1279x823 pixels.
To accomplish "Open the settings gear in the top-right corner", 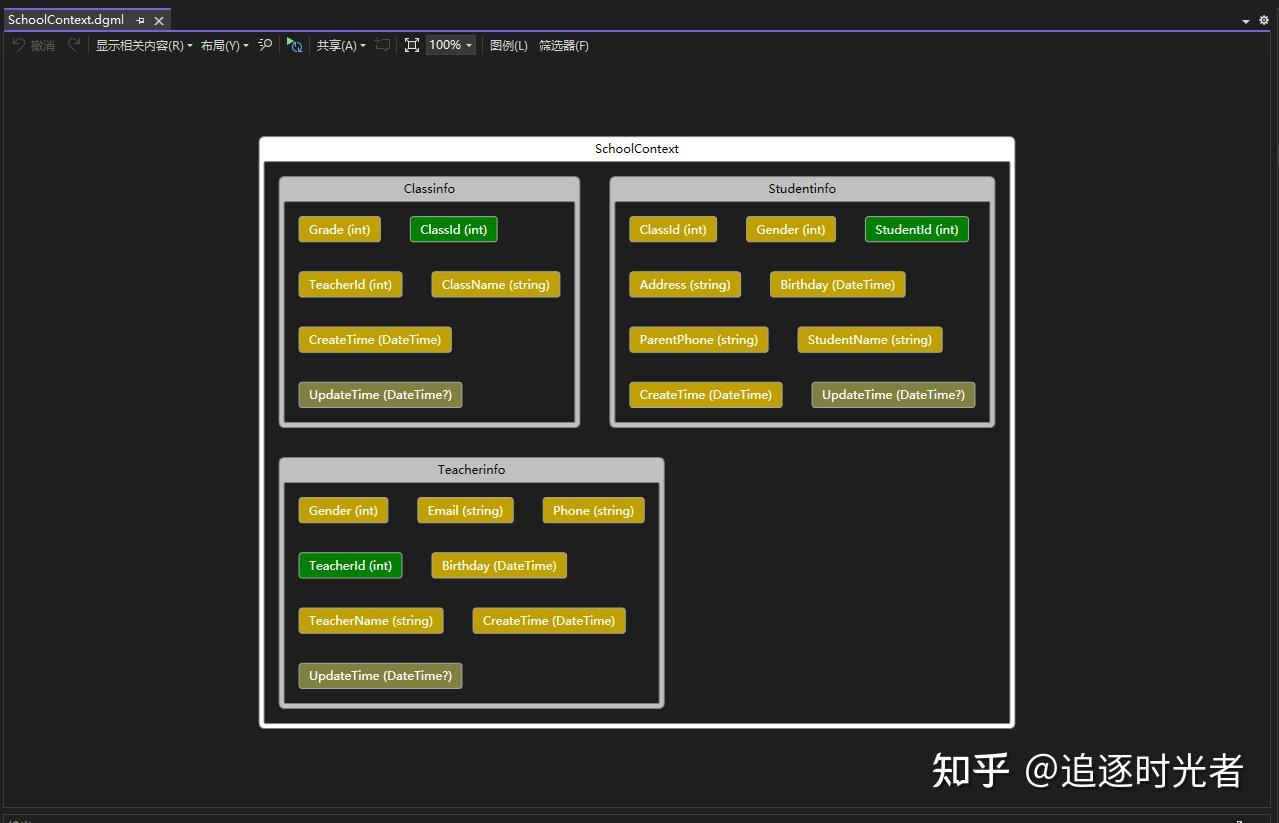I will (1264, 20).
